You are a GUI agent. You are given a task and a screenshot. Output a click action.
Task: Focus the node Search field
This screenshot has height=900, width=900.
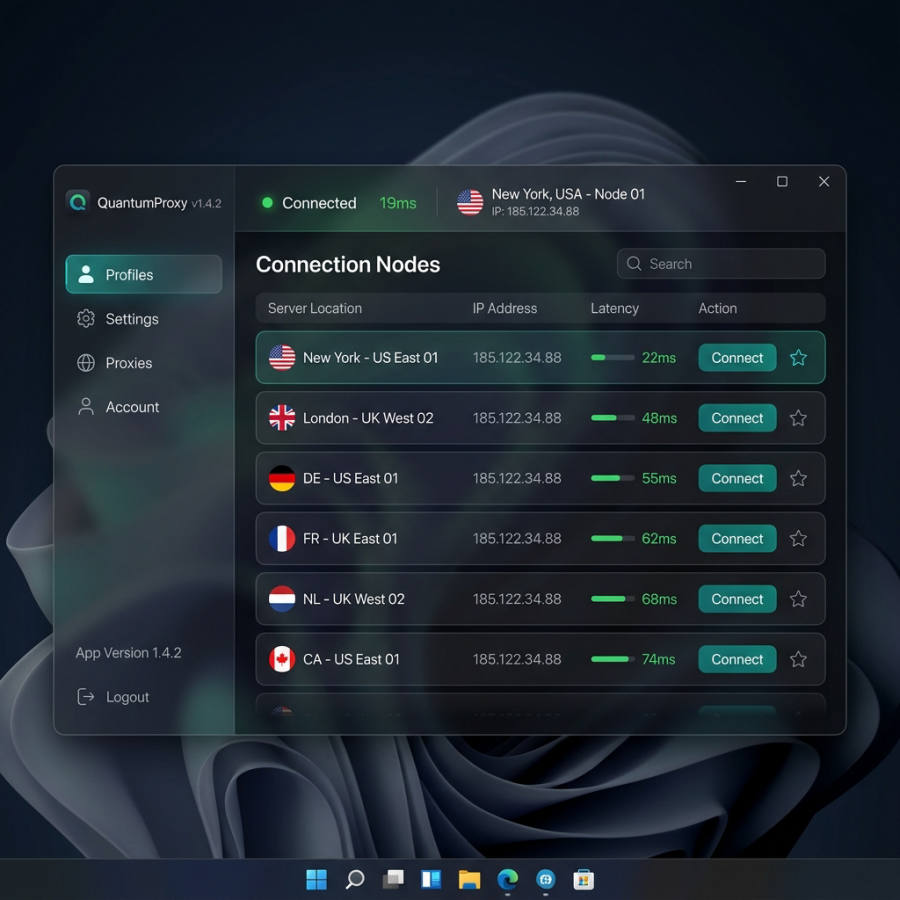pos(721,263)
